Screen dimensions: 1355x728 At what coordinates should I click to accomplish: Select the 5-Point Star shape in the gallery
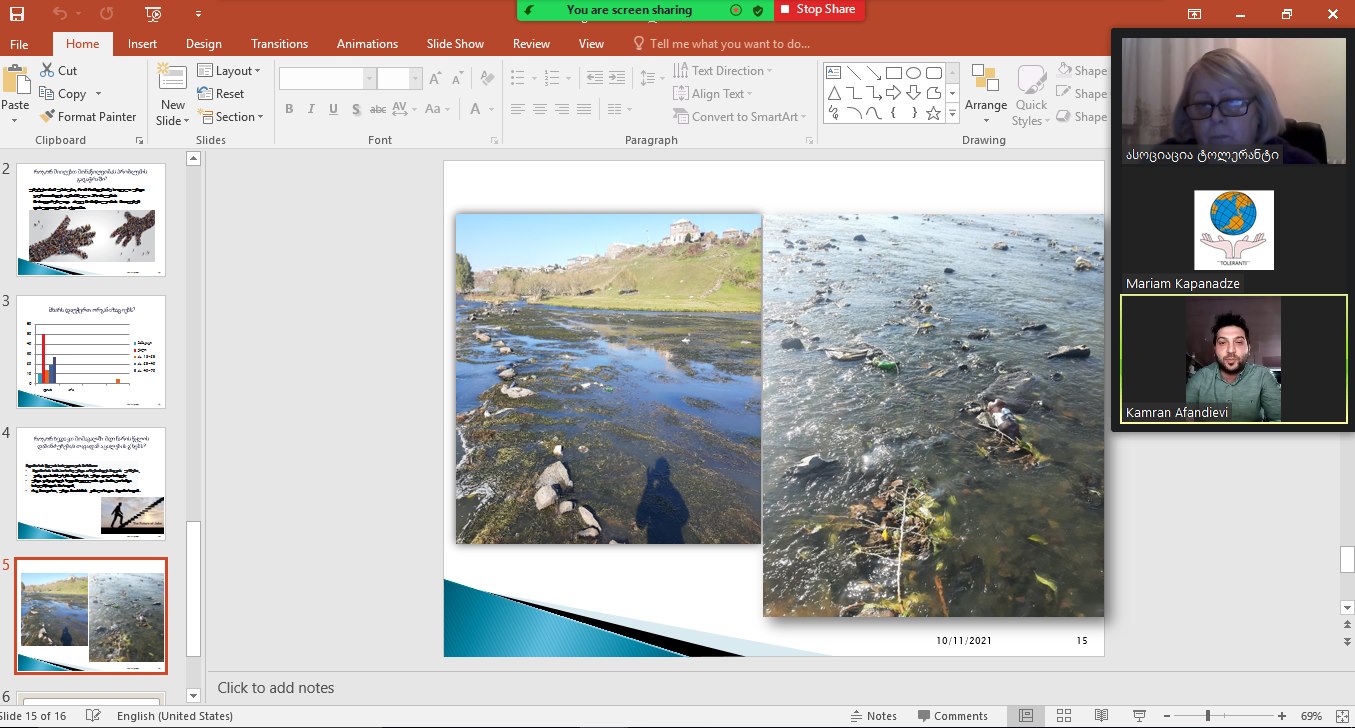click(x=934, y=113)
